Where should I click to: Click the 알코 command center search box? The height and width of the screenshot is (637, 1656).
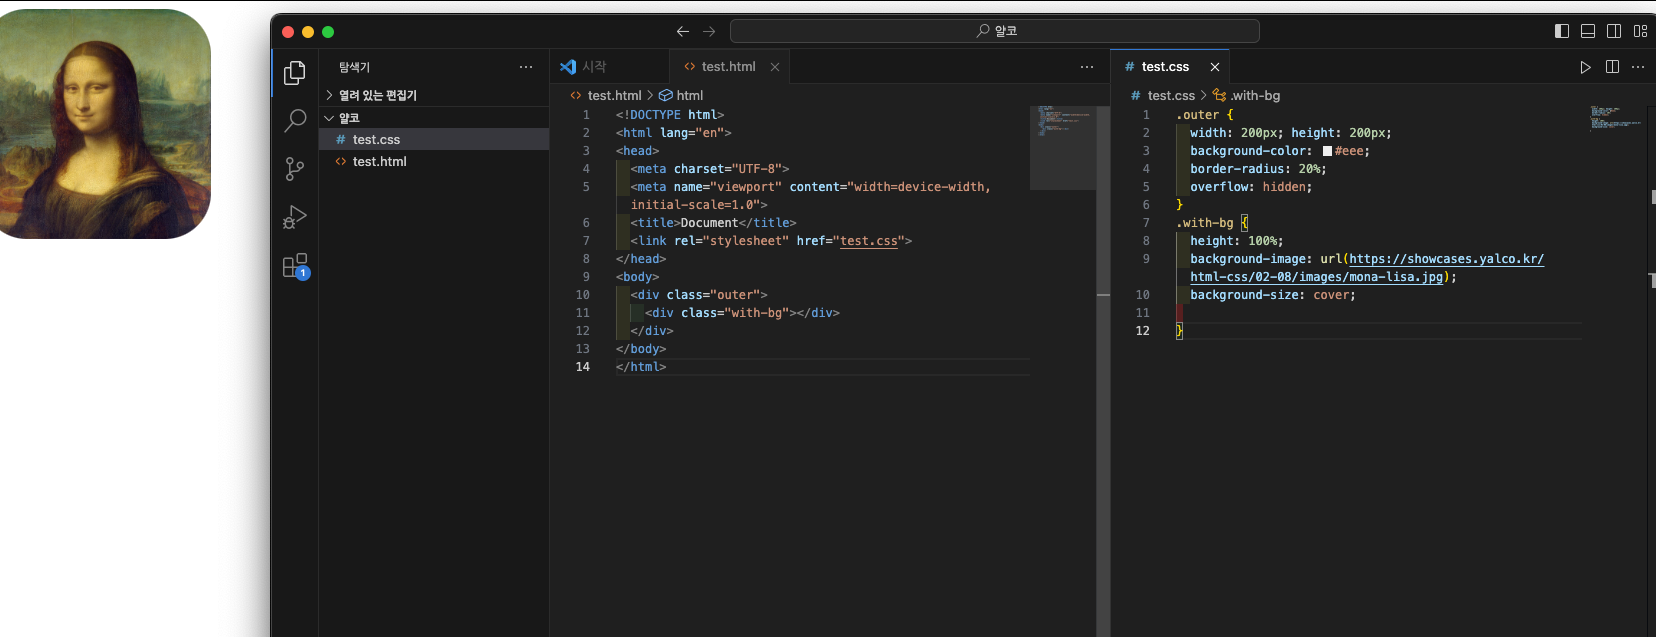click(995, 31)
